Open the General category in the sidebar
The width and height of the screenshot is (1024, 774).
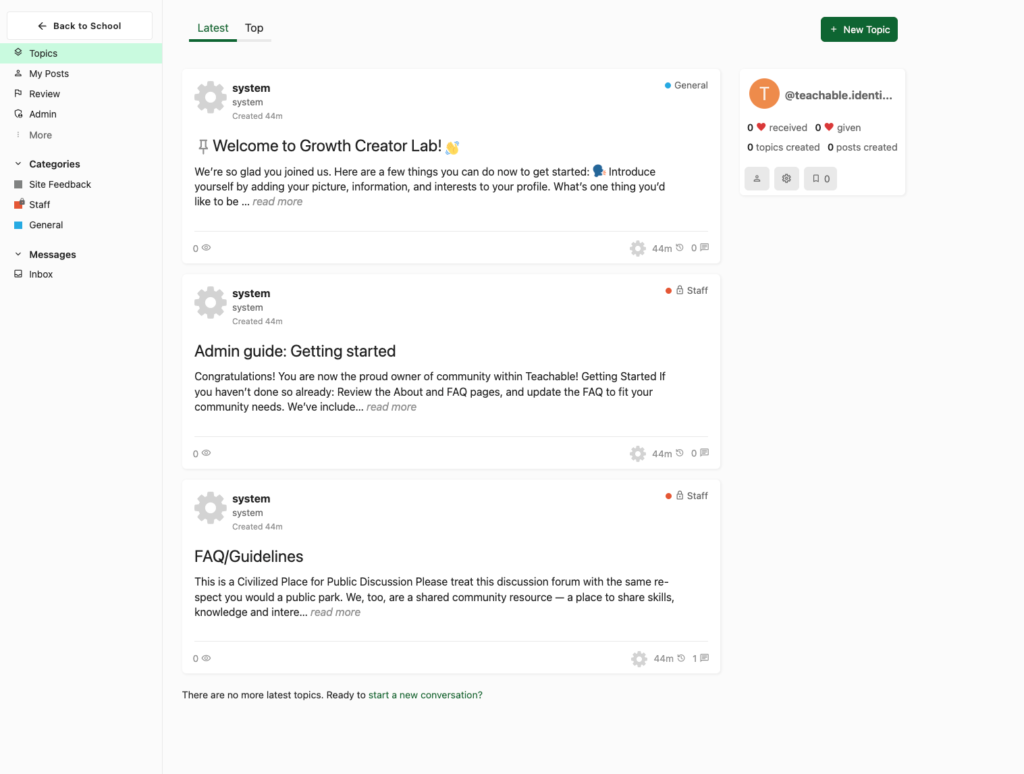(x=46, y=224)
